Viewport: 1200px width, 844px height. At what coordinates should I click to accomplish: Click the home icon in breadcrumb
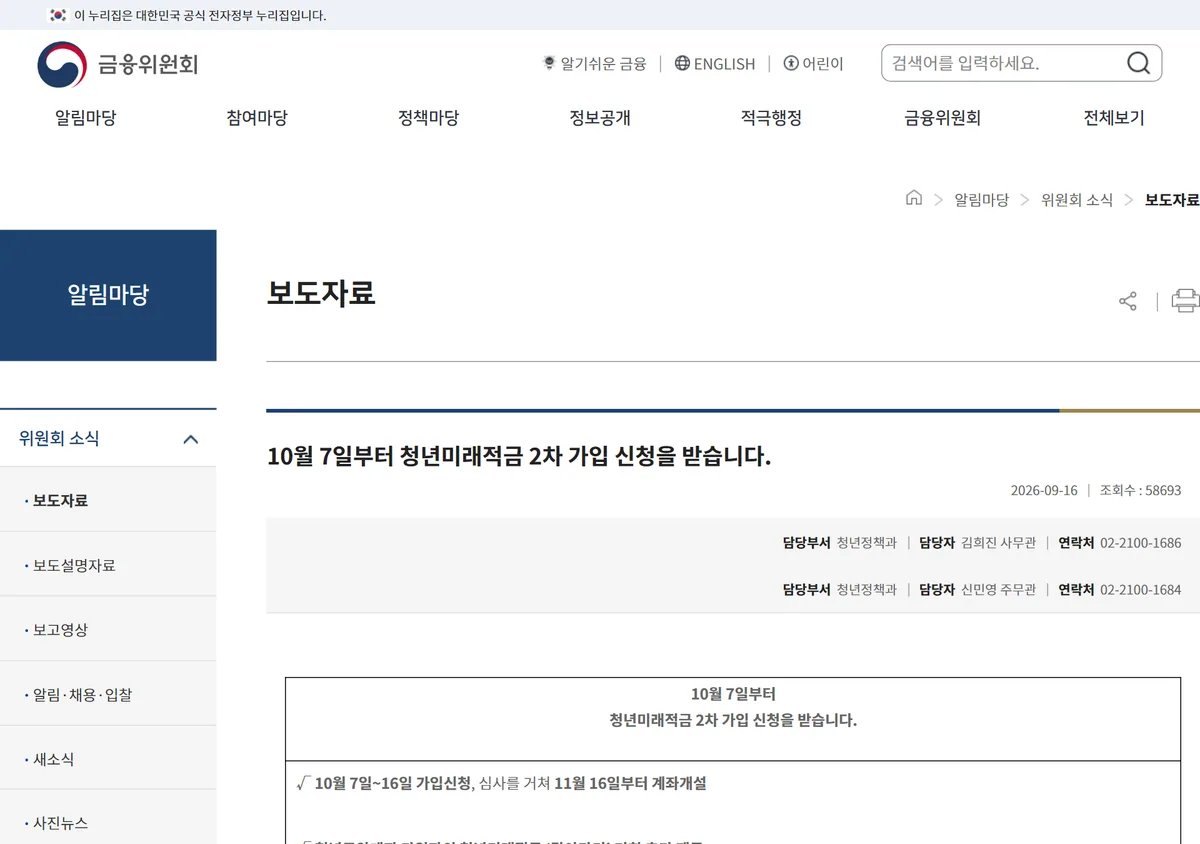point(913,198)
